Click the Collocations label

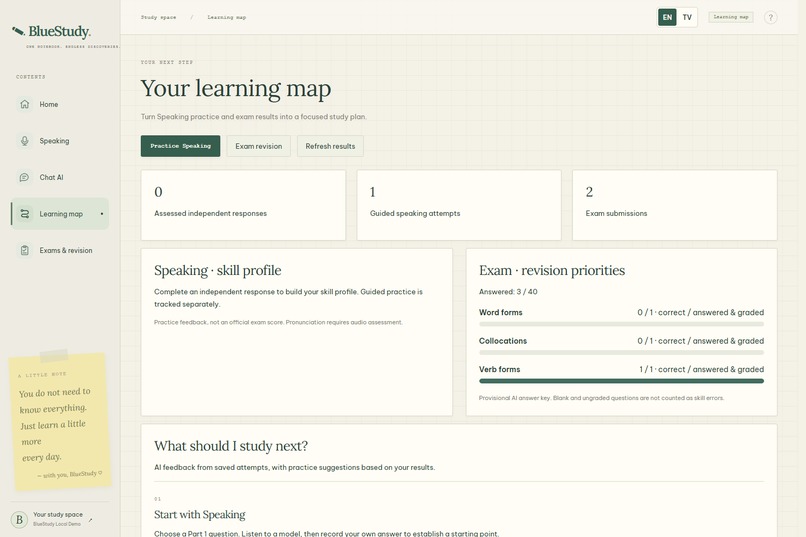(x=503, y=341)
